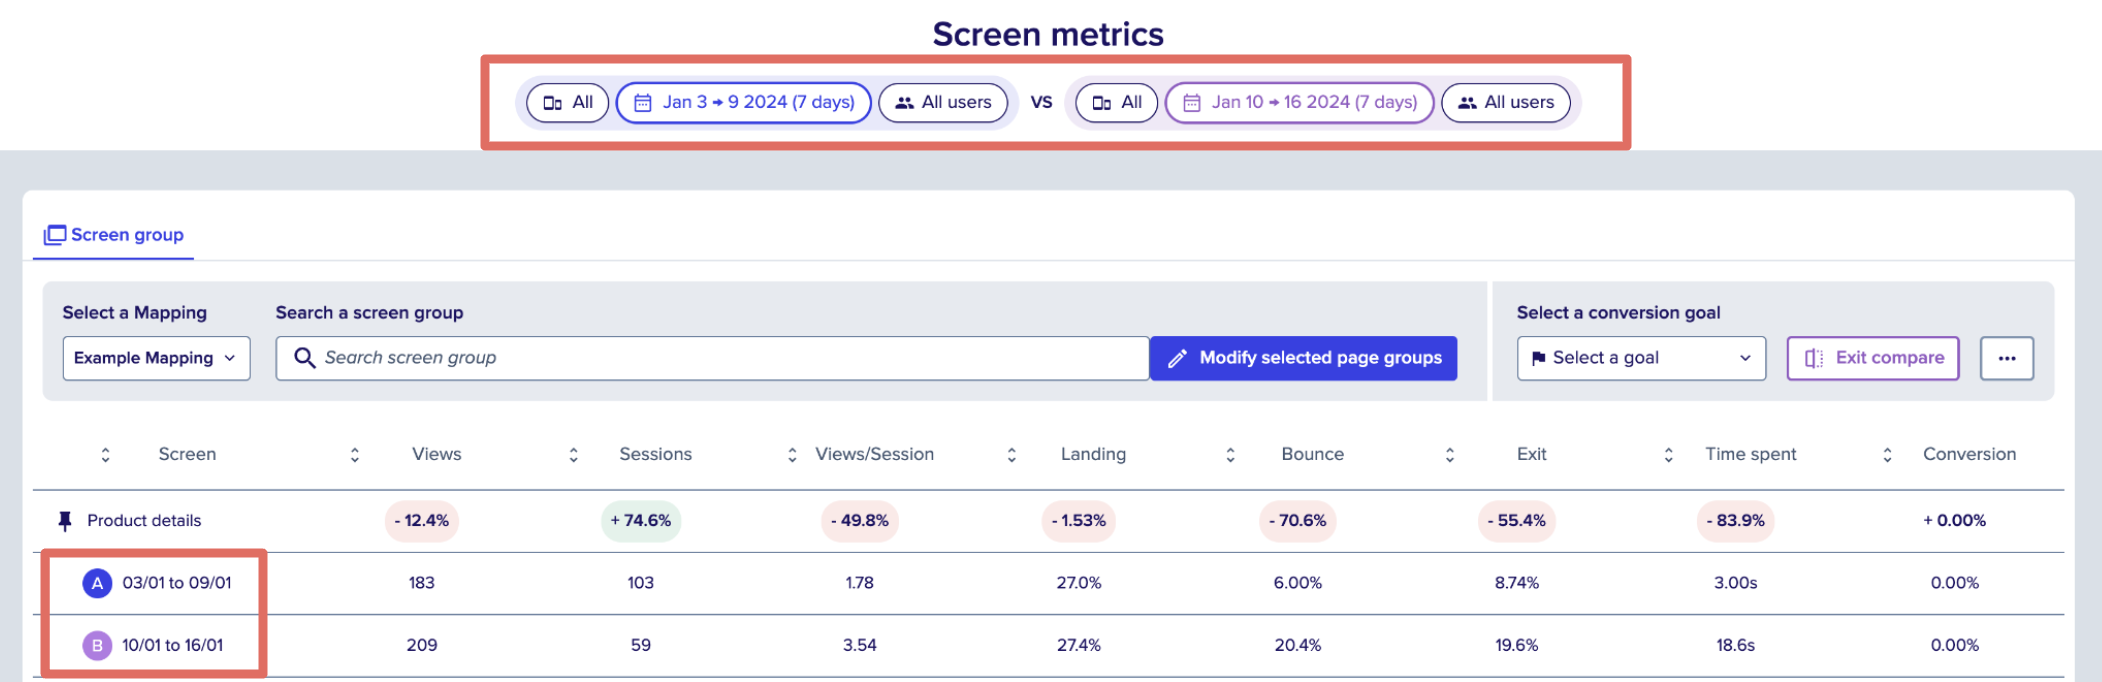The width and height of the screenshot is (2102, 682).
Task: Click the magnifier icon in search field
Action: pyautogui.click(x=305, y=358)
